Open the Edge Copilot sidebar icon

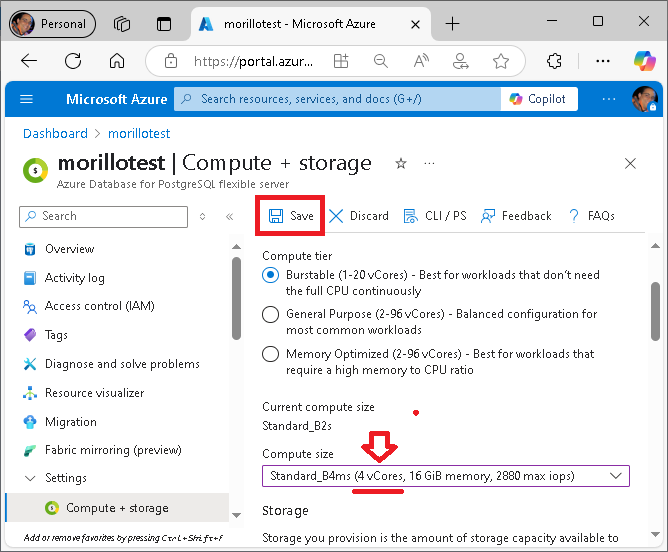pyautogui.click(x=644, y=61)
